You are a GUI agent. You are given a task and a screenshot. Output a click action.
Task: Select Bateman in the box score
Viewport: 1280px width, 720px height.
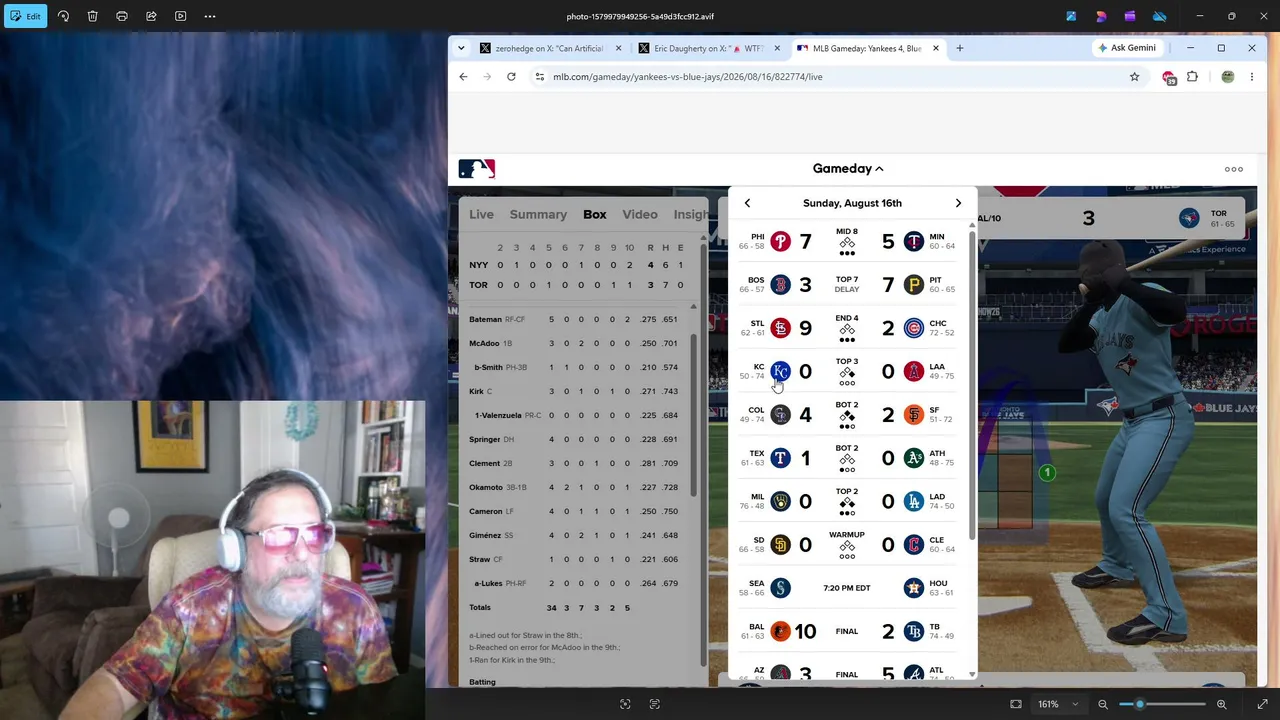(x=485, y=319)
